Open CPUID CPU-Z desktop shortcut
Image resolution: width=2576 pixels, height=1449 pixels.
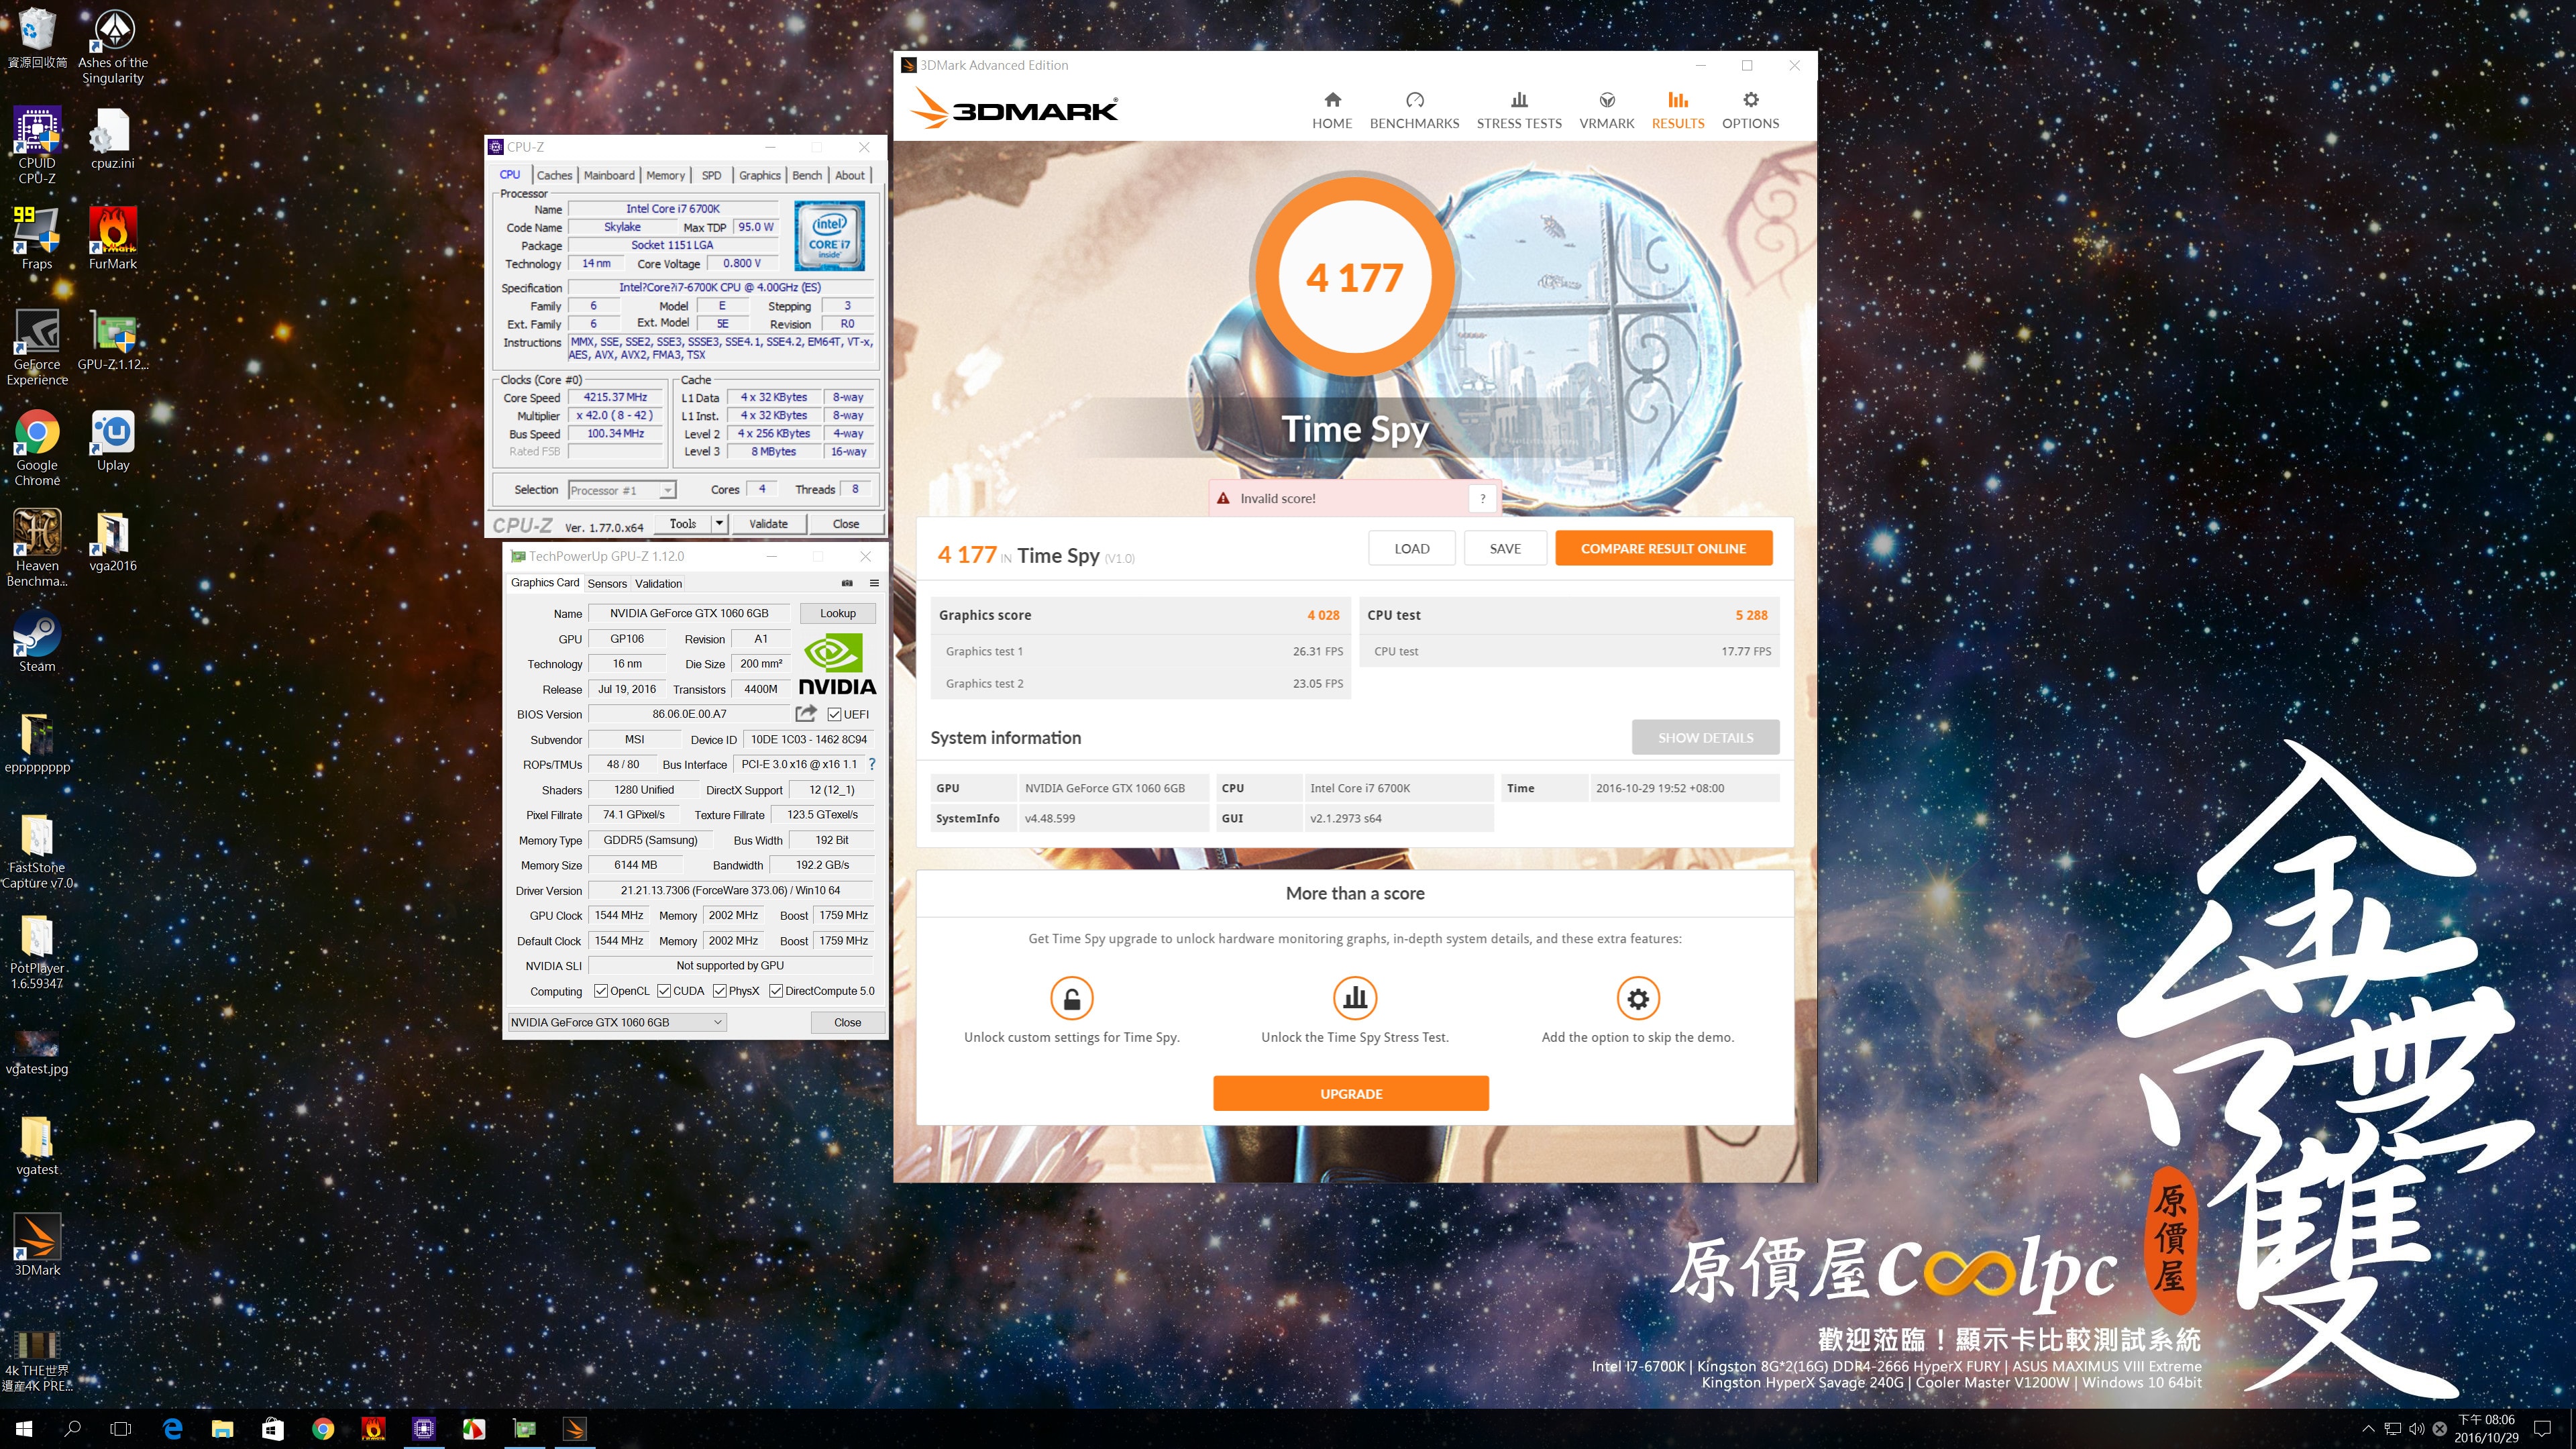pos(37,145)
